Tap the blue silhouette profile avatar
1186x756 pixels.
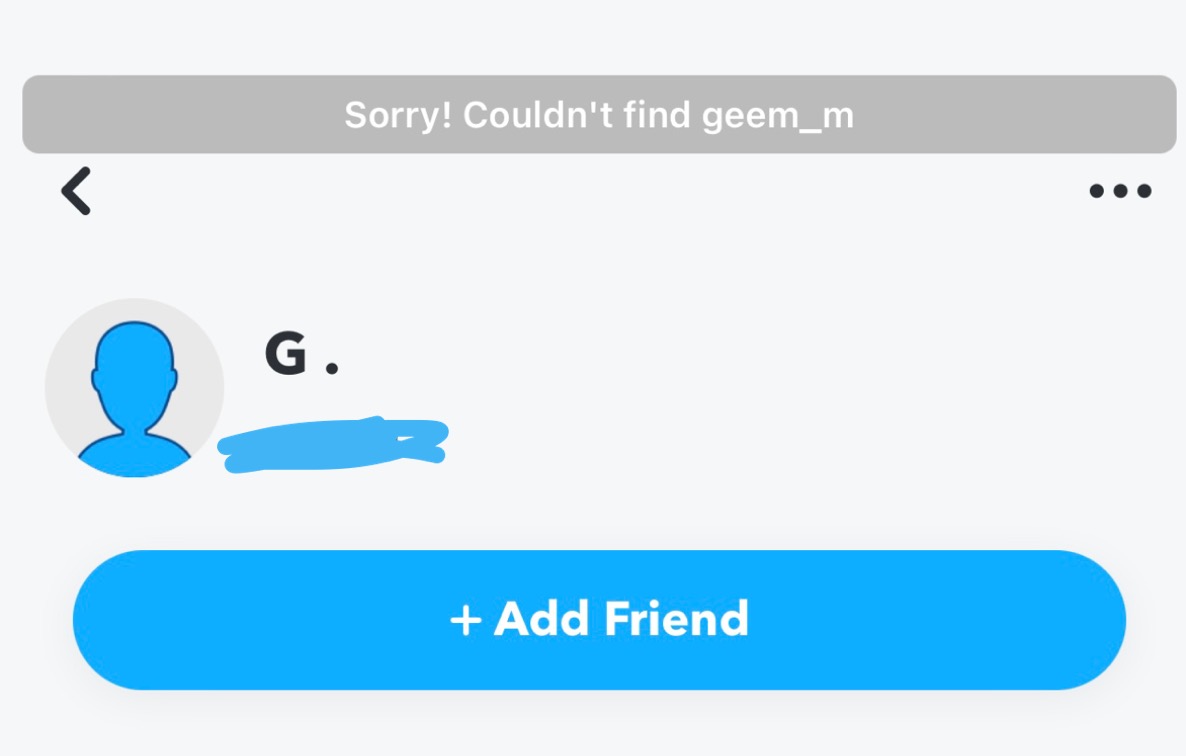tap(135, 388)
